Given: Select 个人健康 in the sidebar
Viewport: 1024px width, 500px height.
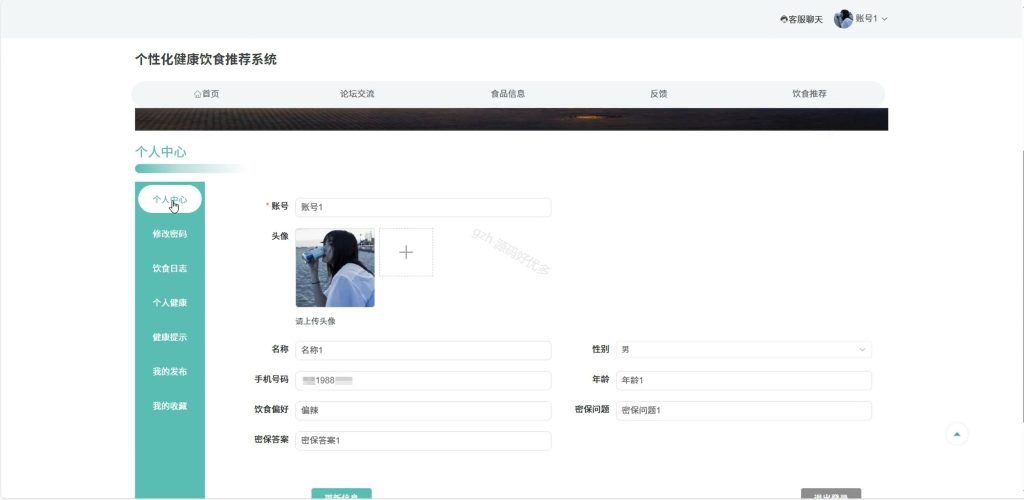Looking at the screenshot, I should [170, 303].
